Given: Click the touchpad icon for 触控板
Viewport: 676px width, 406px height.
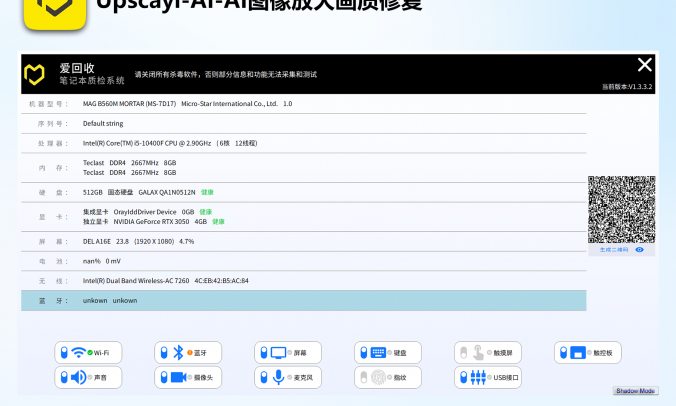Looking at the screenshot, I should pos(578,353).
